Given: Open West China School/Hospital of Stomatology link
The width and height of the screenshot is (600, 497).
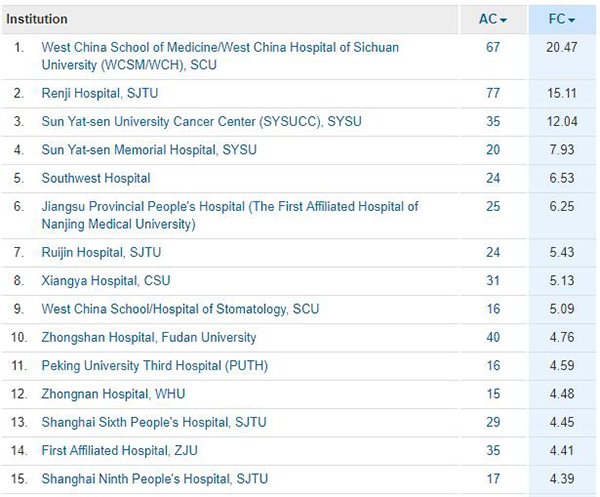Looking at the screenshot, I should coord(180,309).
